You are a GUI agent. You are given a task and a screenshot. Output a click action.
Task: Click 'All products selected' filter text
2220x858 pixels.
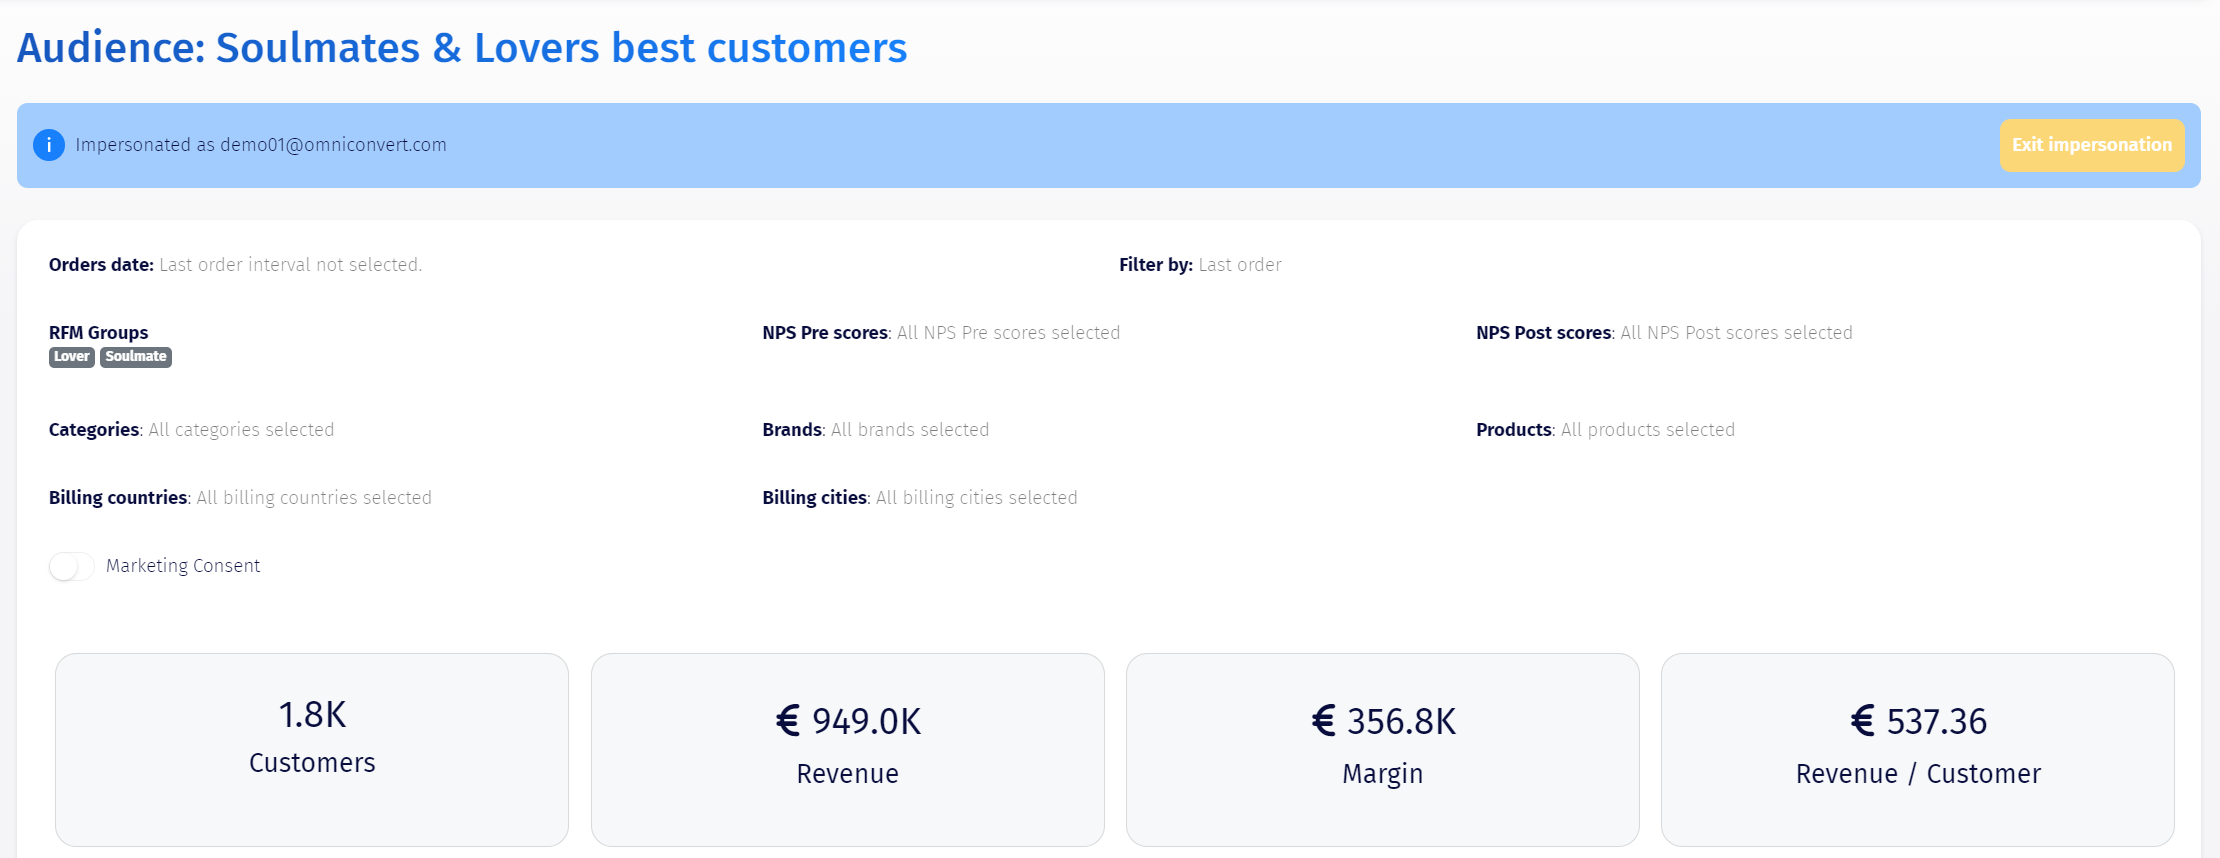point(1648,430)
